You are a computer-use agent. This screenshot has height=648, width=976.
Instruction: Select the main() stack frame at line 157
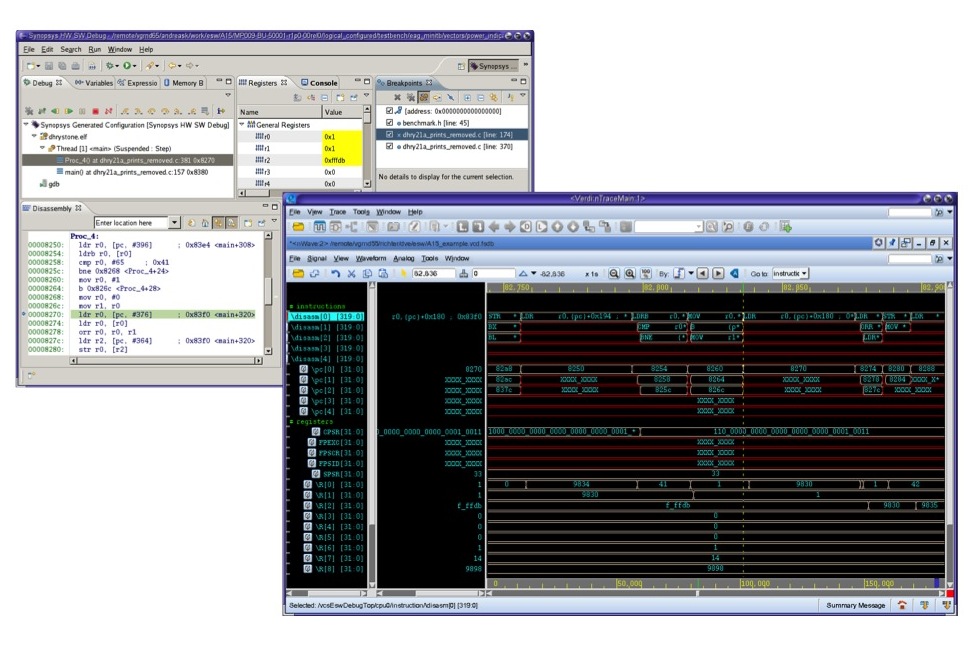coord(132,172)
